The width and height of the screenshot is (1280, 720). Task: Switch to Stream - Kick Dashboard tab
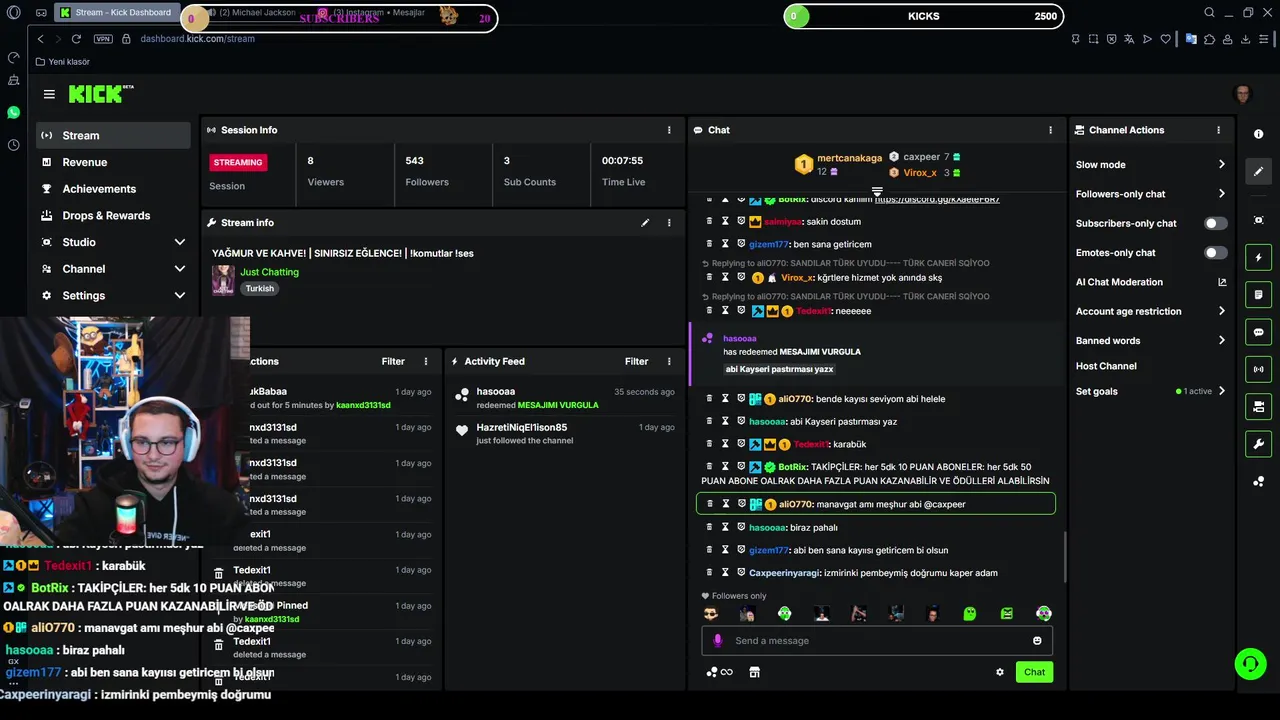[x=116, y=13]
